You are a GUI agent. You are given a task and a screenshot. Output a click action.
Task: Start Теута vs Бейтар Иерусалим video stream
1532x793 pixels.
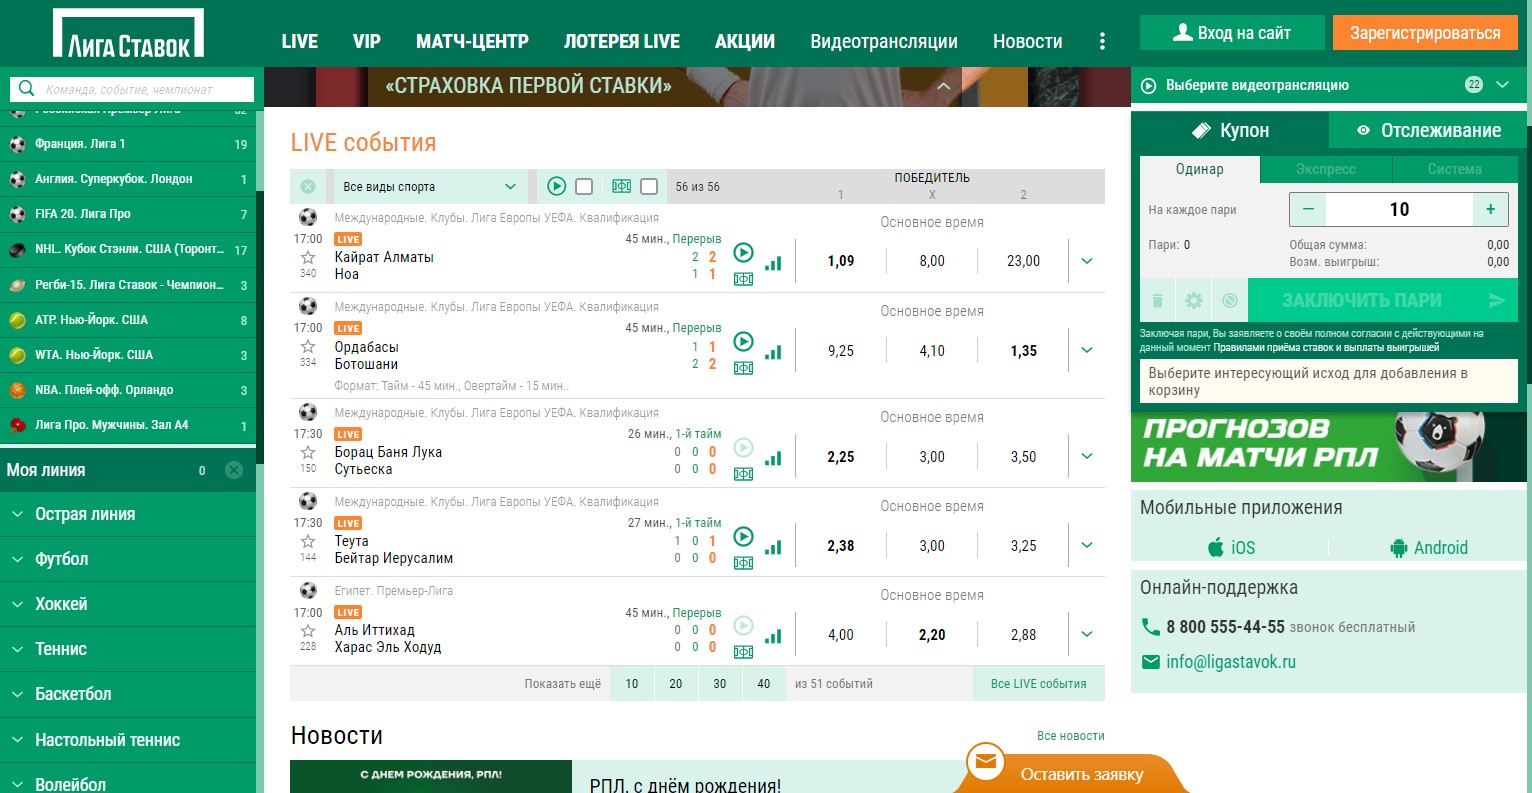[743, 536]
